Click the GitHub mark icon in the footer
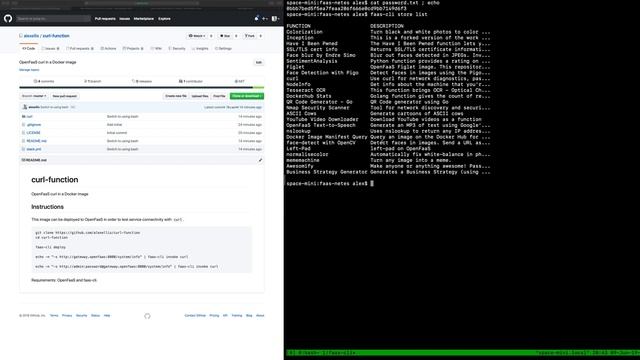 [x=147, y=316]
